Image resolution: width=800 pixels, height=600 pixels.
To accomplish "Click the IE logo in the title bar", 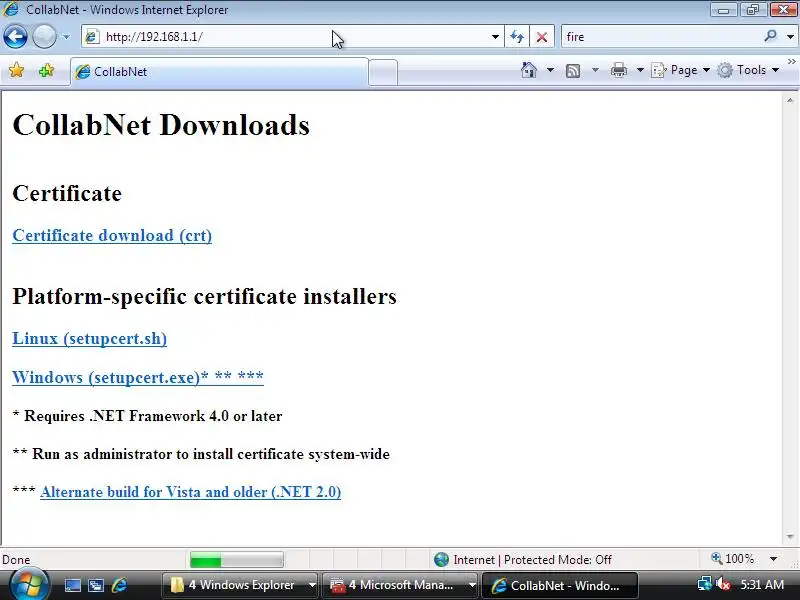I will pyautogui.click(x=11, y=9).
